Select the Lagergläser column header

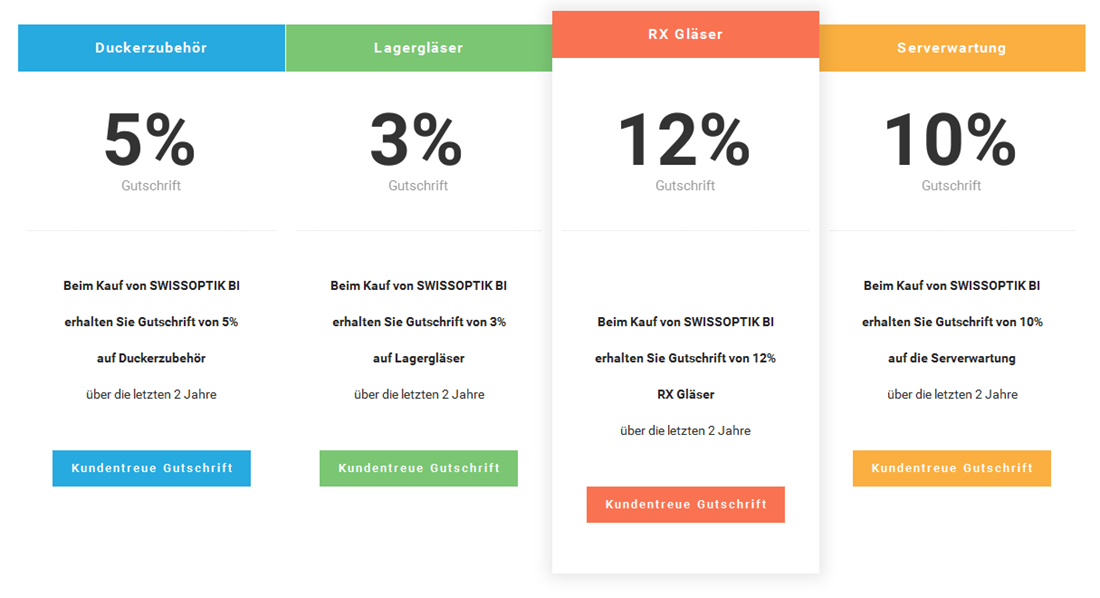pyautogui.click(x=419, y=48)
